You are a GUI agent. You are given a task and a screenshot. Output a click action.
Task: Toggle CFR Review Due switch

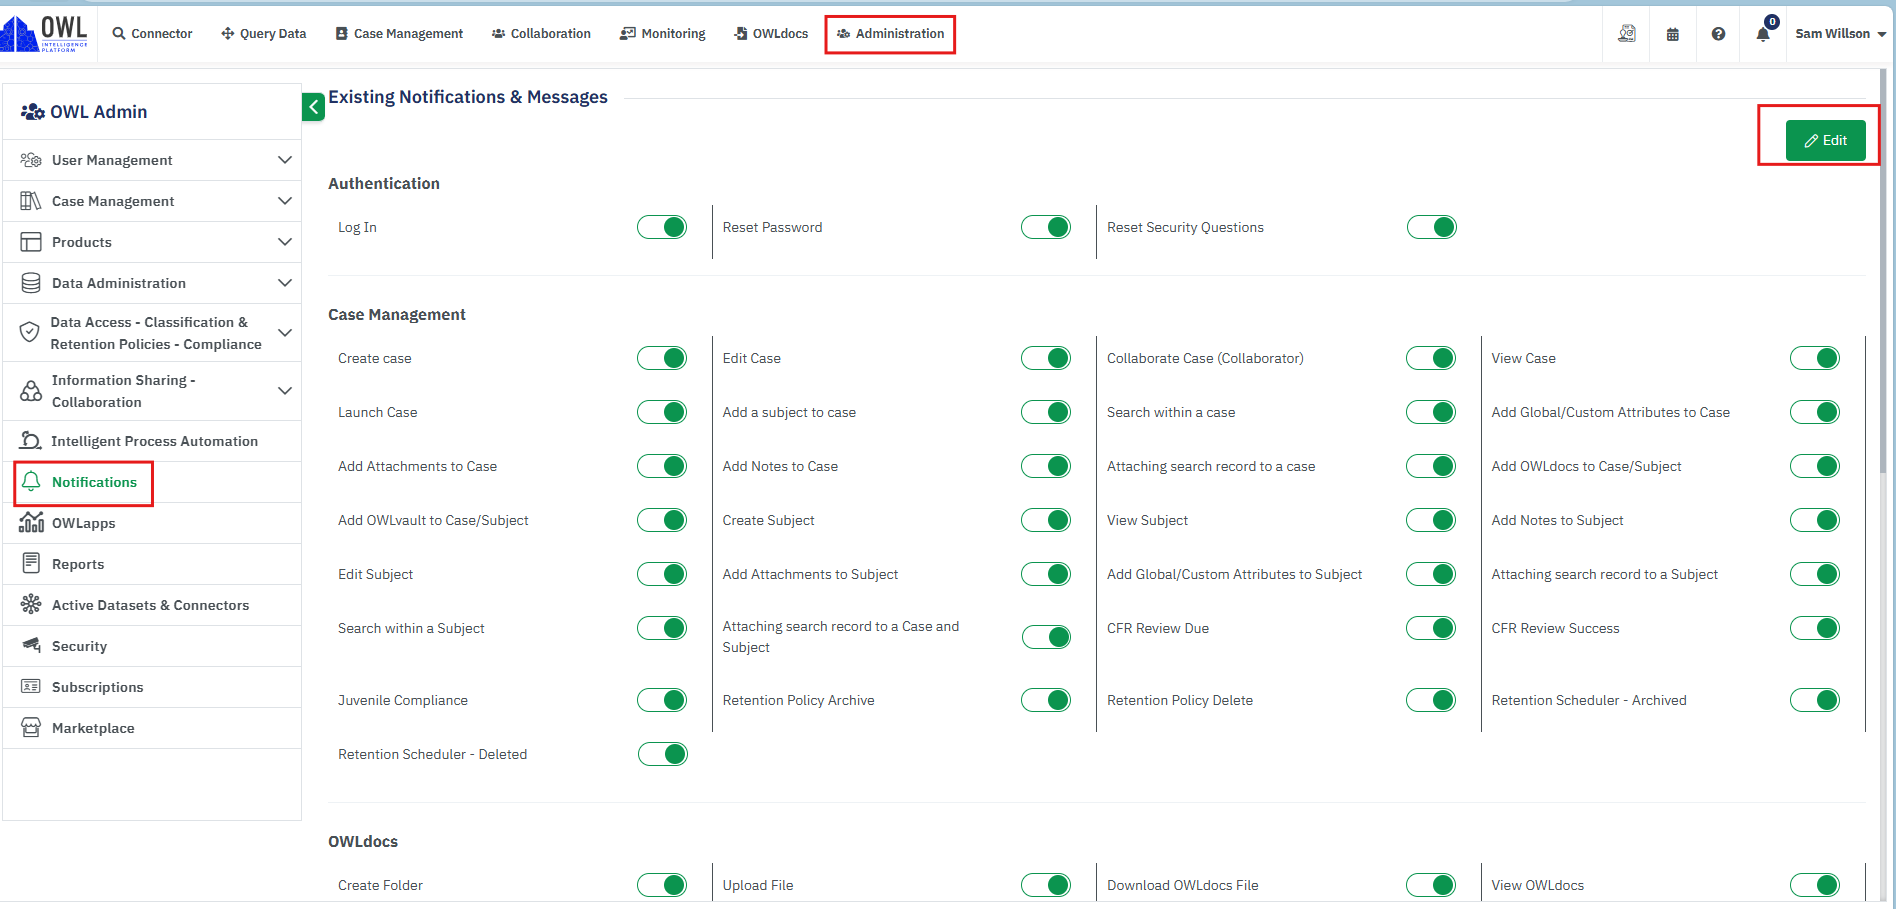click(1431, 628)
